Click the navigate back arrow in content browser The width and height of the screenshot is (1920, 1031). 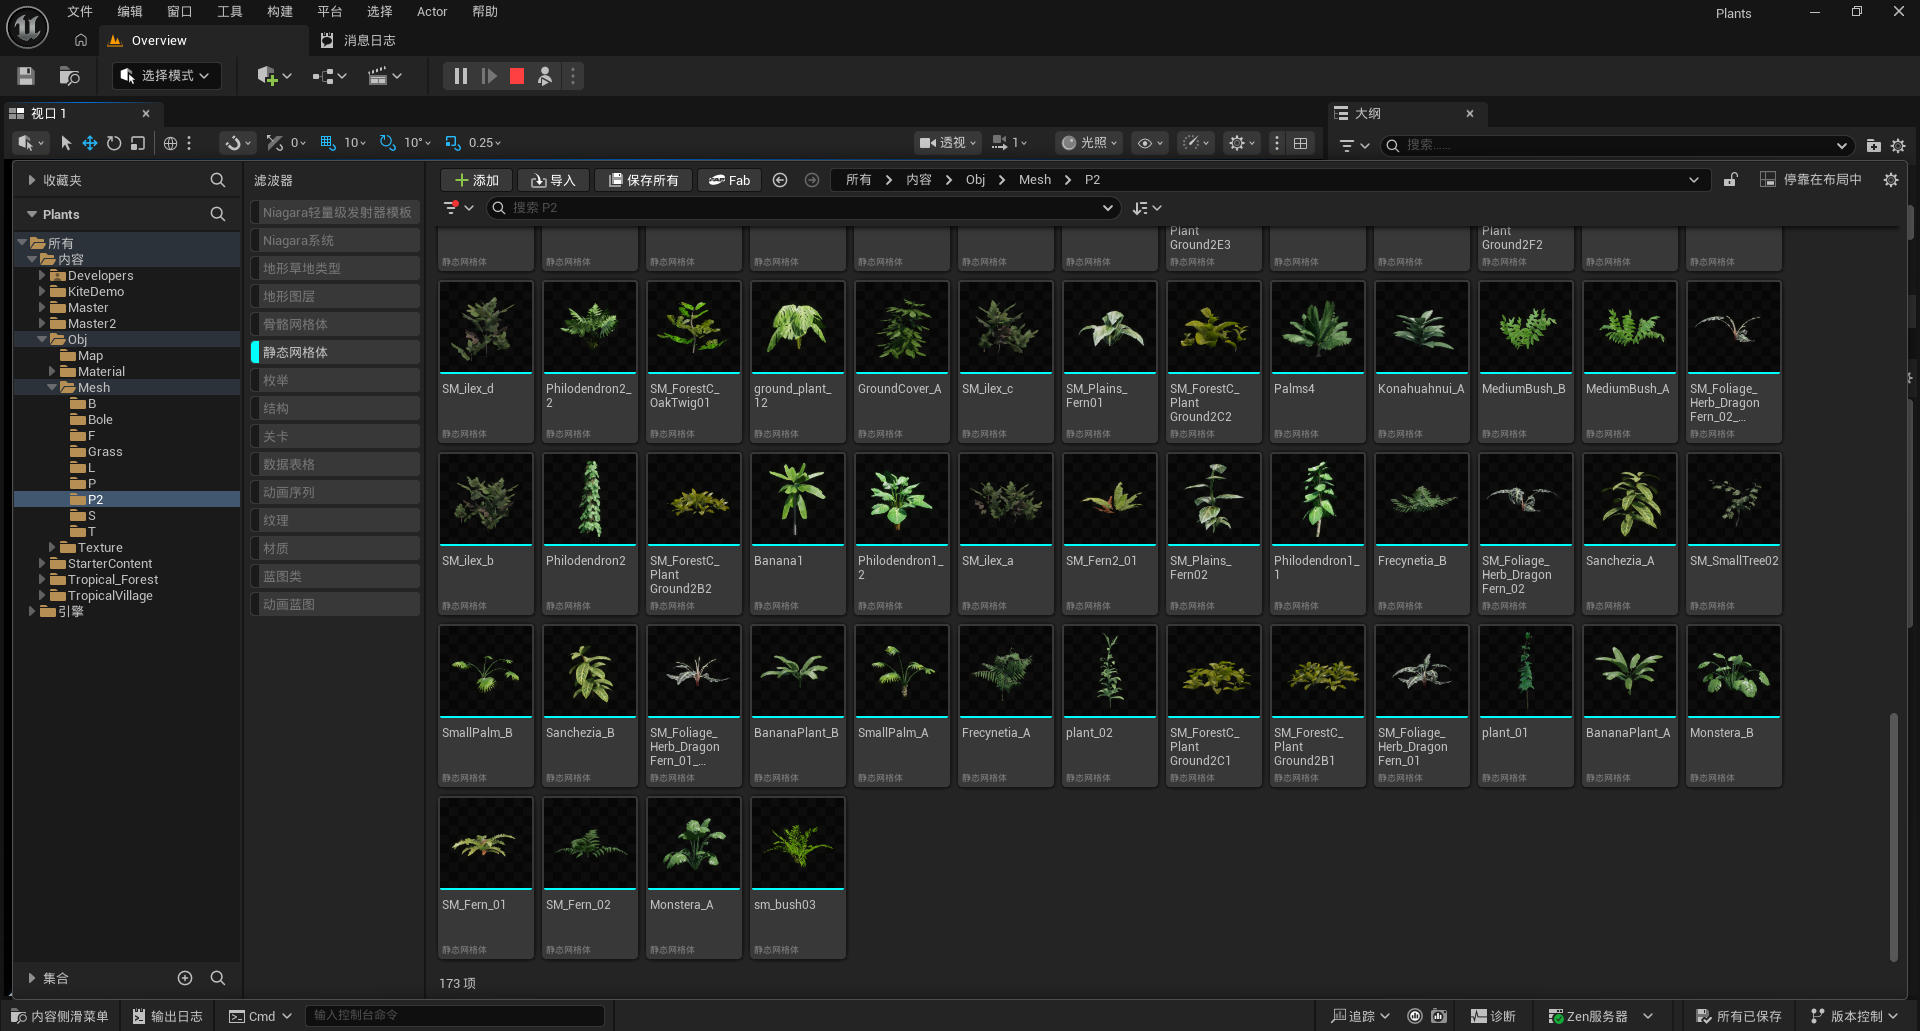780,180
